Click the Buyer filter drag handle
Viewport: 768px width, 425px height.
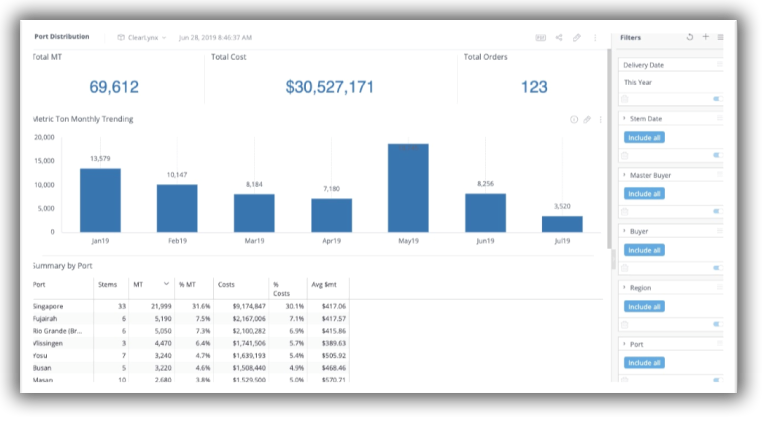(720, 231)
